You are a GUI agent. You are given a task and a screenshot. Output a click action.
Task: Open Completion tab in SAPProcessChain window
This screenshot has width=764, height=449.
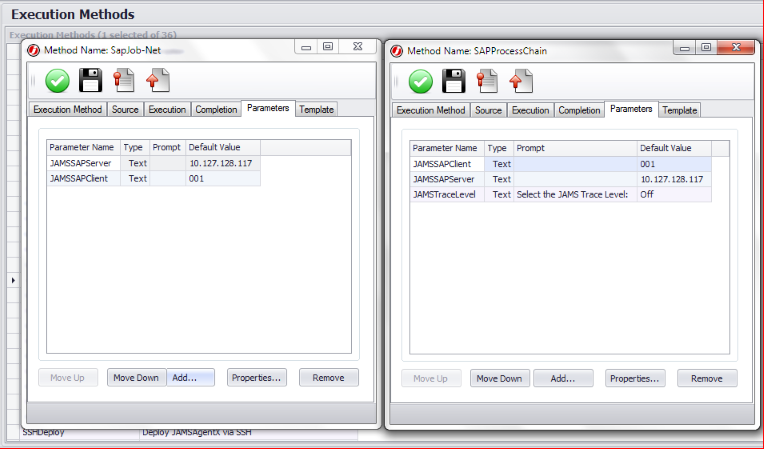[579, 111]
